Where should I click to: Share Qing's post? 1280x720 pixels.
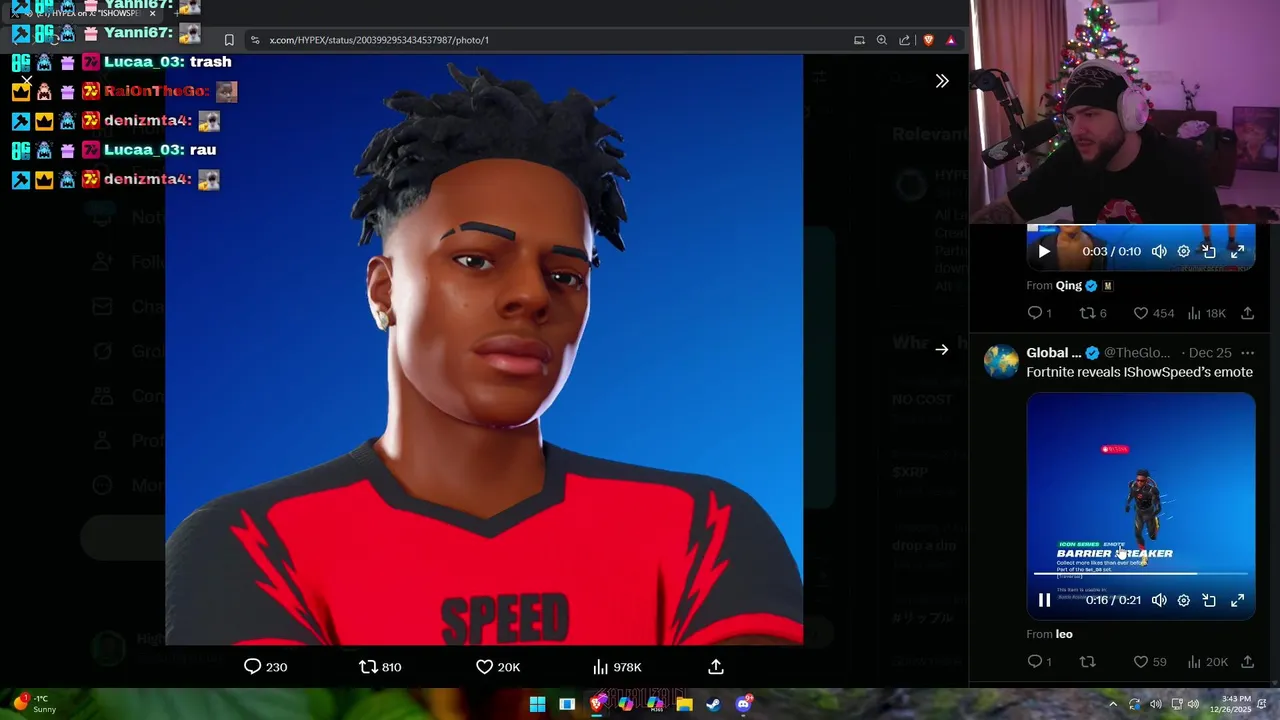(1247, 313)
